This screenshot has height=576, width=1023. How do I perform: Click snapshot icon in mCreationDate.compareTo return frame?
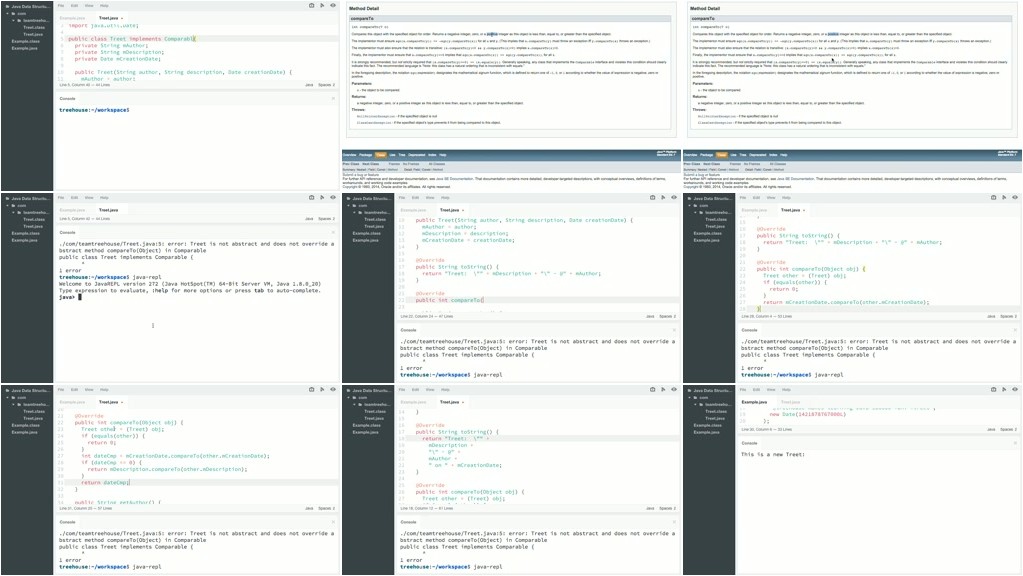point(994,197)
